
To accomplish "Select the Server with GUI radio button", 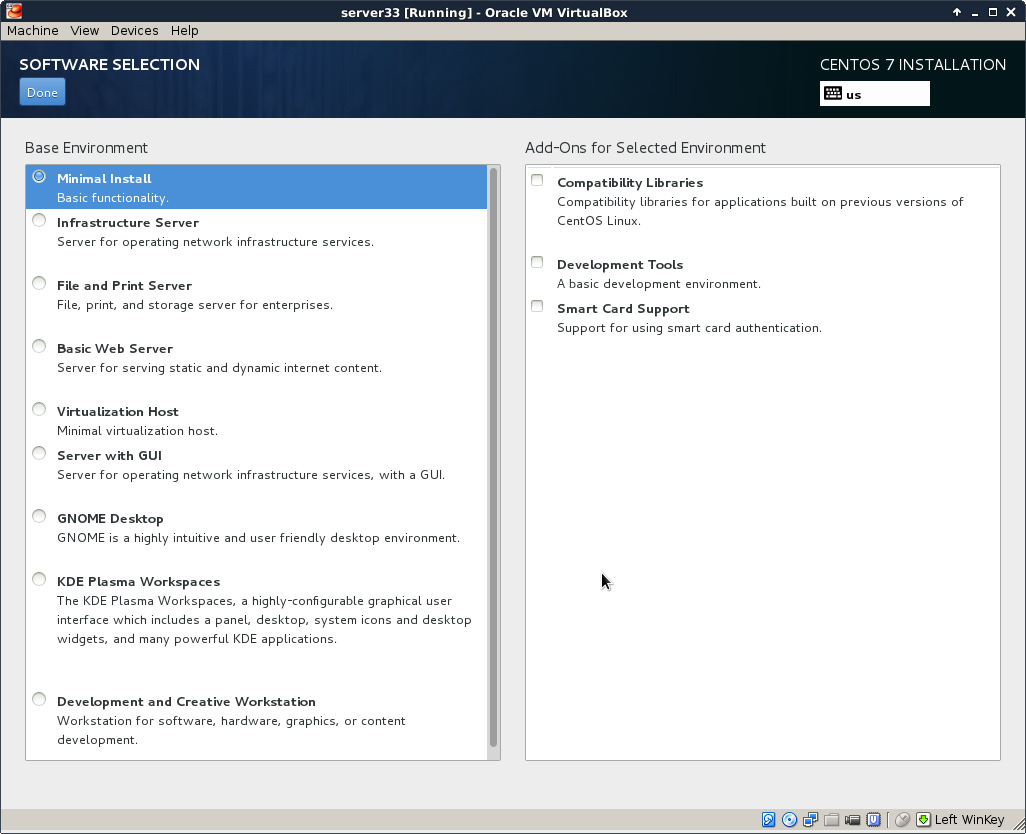I will (39, 454).
